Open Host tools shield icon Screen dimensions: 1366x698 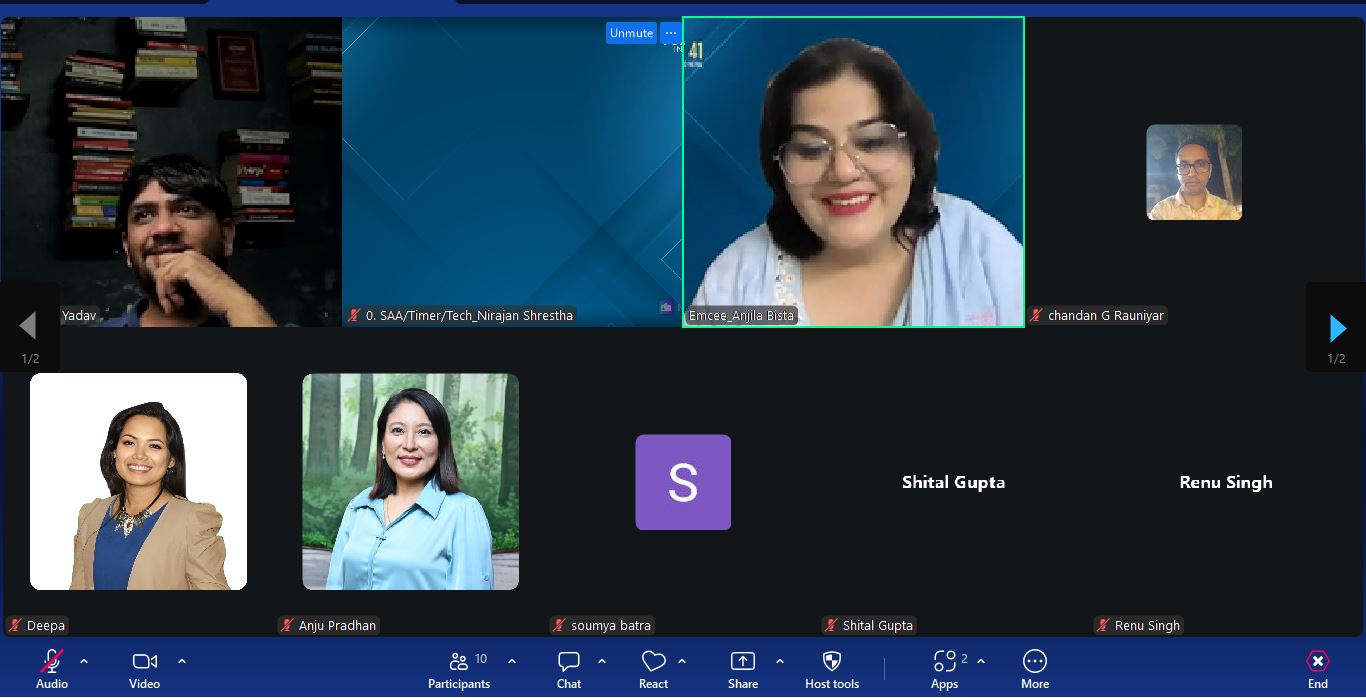(831, 662)
